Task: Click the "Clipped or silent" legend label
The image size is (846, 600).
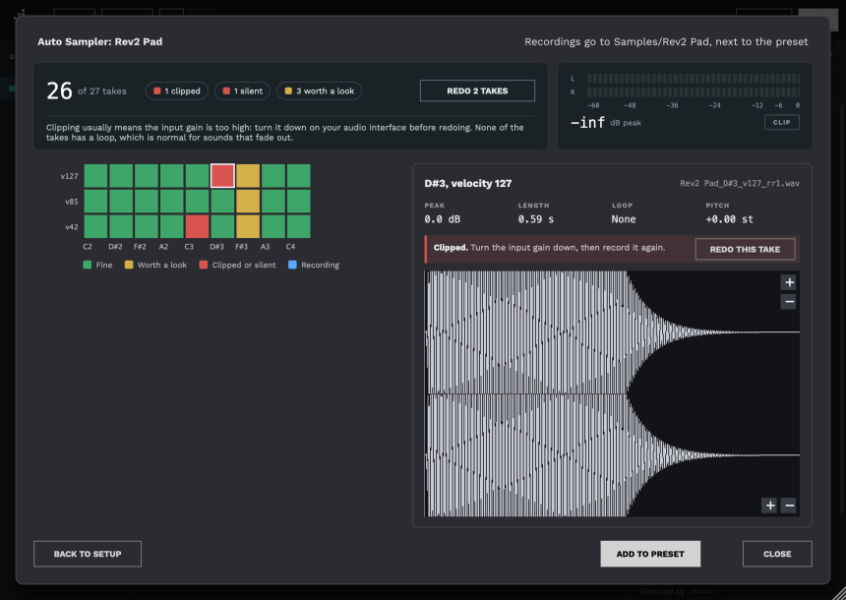Action: pyautogui.click(x=244, y=265)
